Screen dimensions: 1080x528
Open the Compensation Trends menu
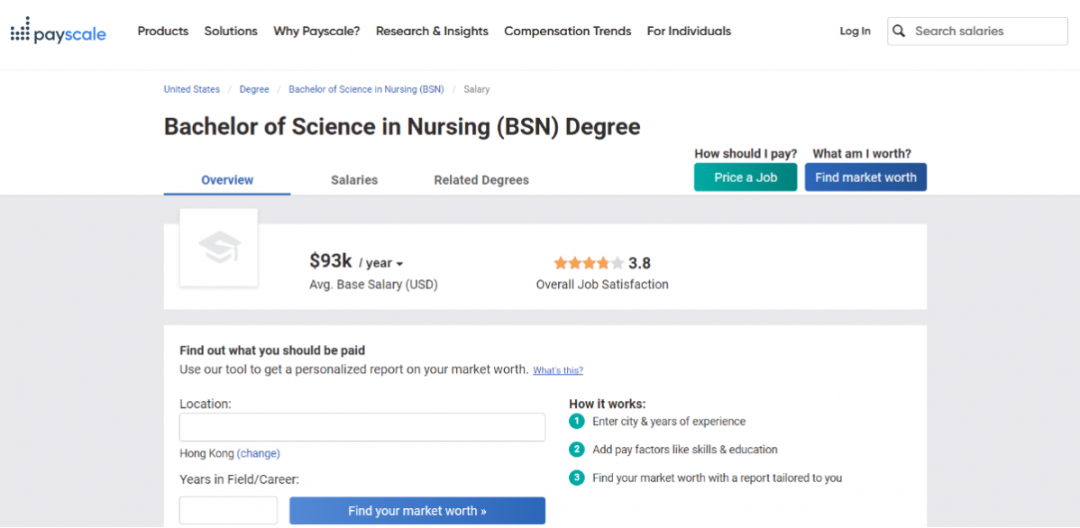[568, 31]
